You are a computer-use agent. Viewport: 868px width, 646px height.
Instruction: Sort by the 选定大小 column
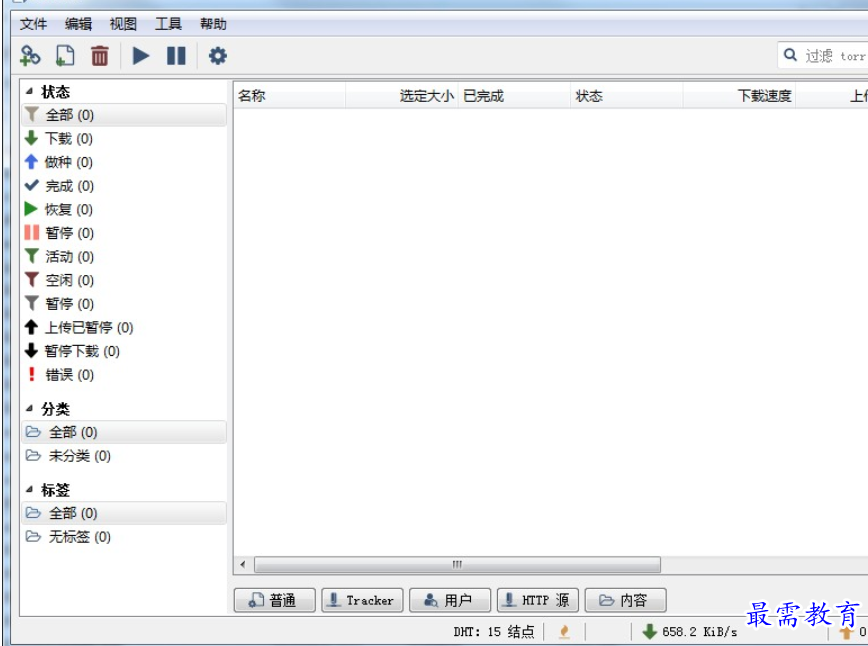(401, 96)
